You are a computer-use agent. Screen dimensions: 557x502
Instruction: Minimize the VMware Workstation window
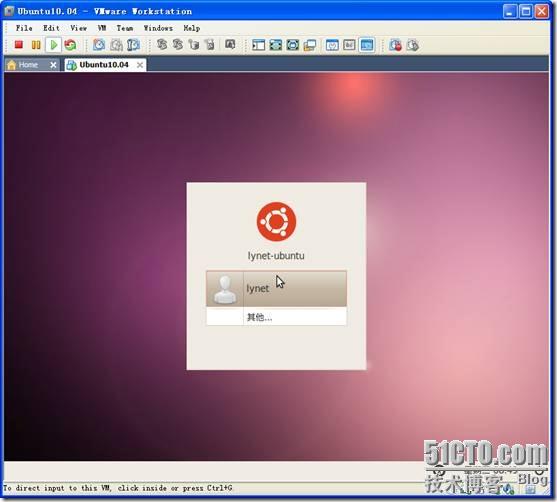tap(510, 11)
